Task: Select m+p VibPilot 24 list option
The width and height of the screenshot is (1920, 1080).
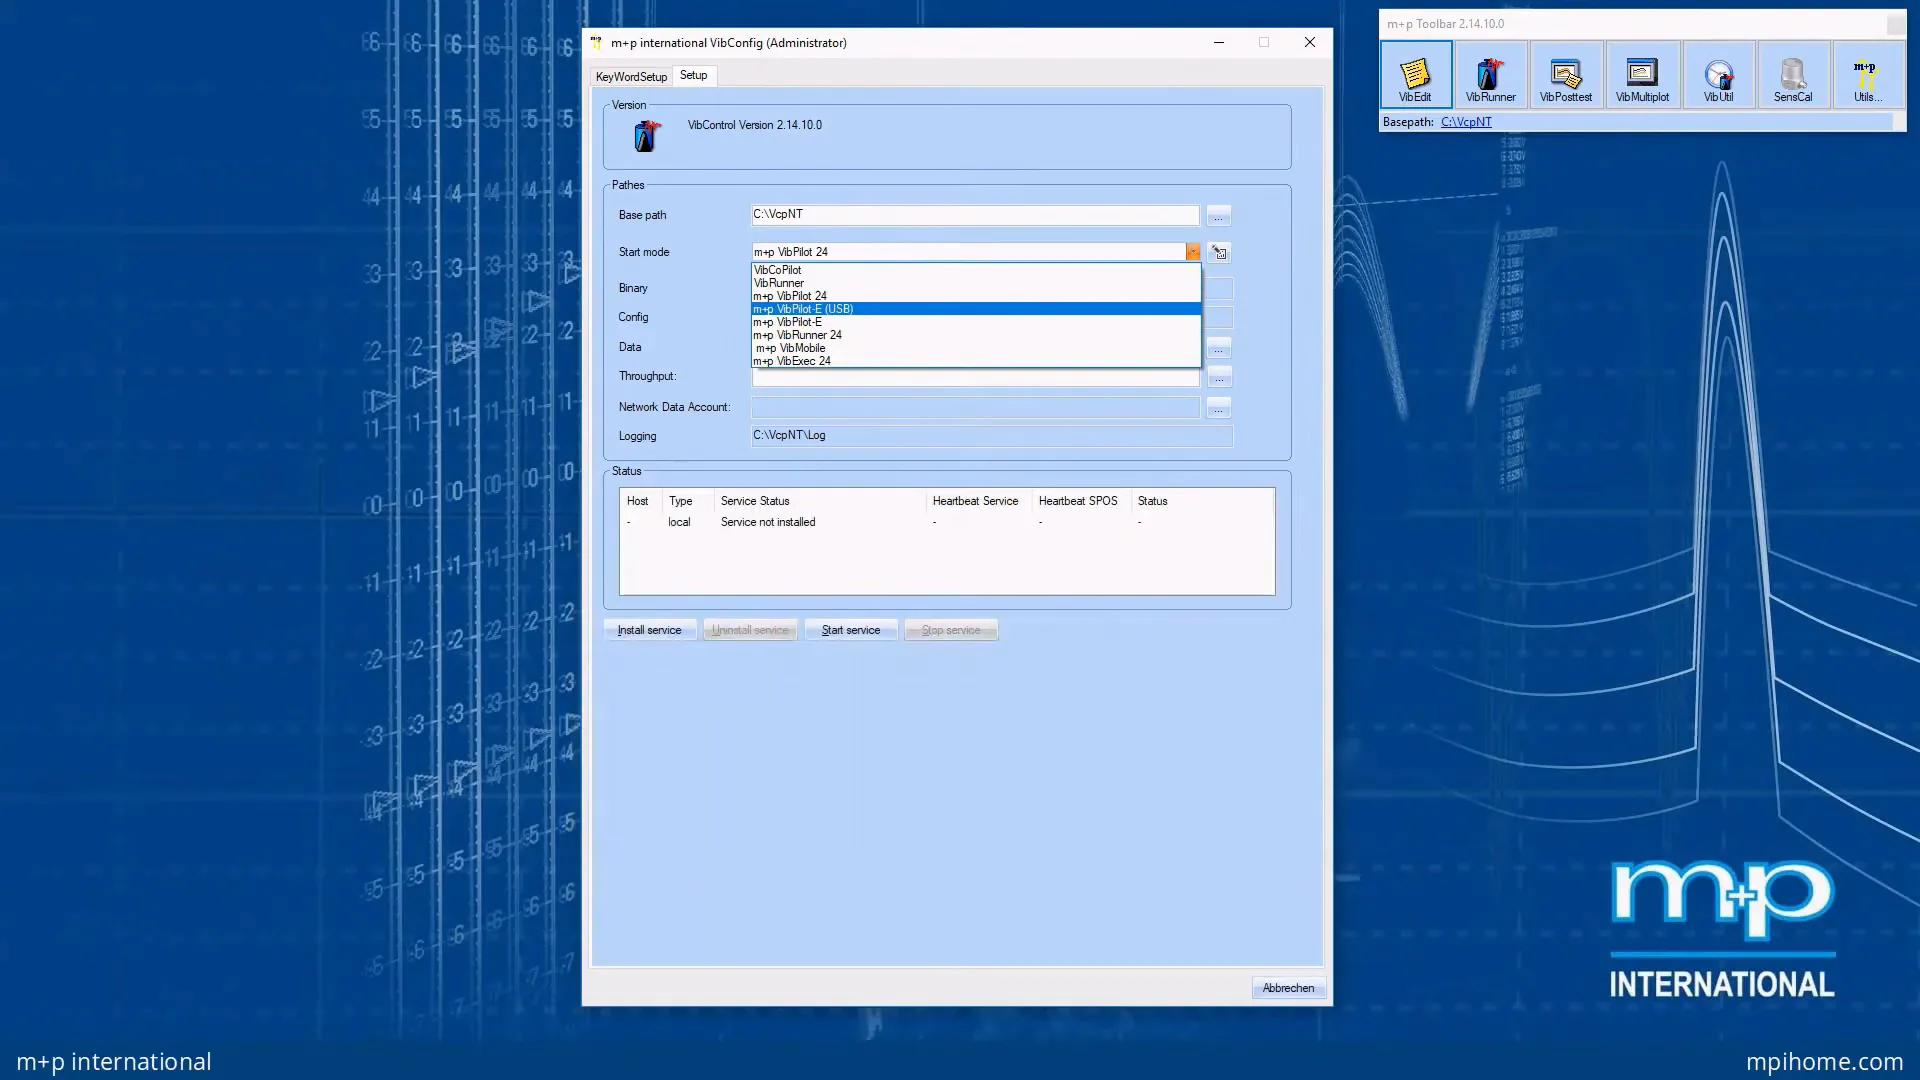Action: coord(976,296)
